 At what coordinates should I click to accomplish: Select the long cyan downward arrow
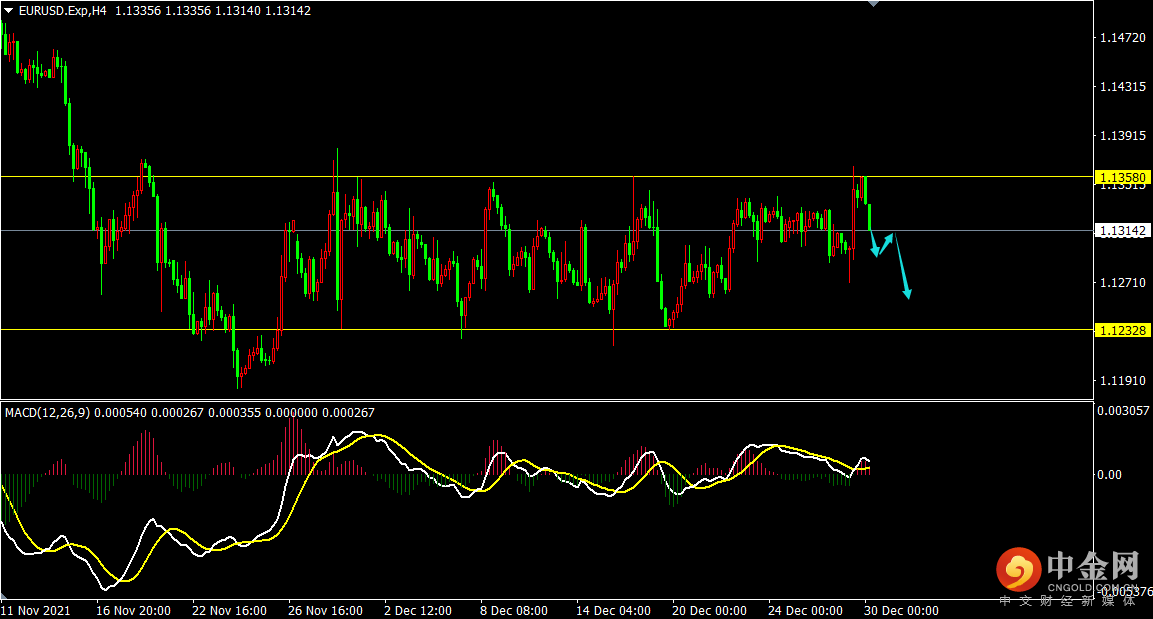coord(903,266)
